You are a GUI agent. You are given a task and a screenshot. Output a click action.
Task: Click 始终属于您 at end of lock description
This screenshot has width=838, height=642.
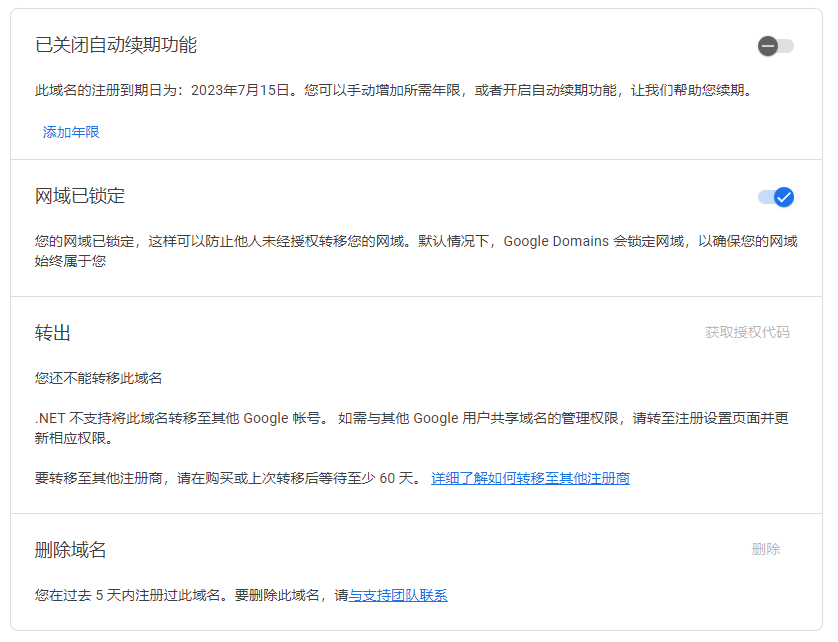pyautogui.click(x=71, y=261)
